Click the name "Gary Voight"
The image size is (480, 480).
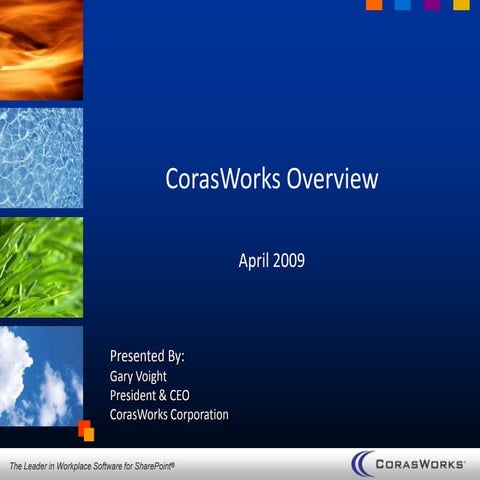pos(138,377)
